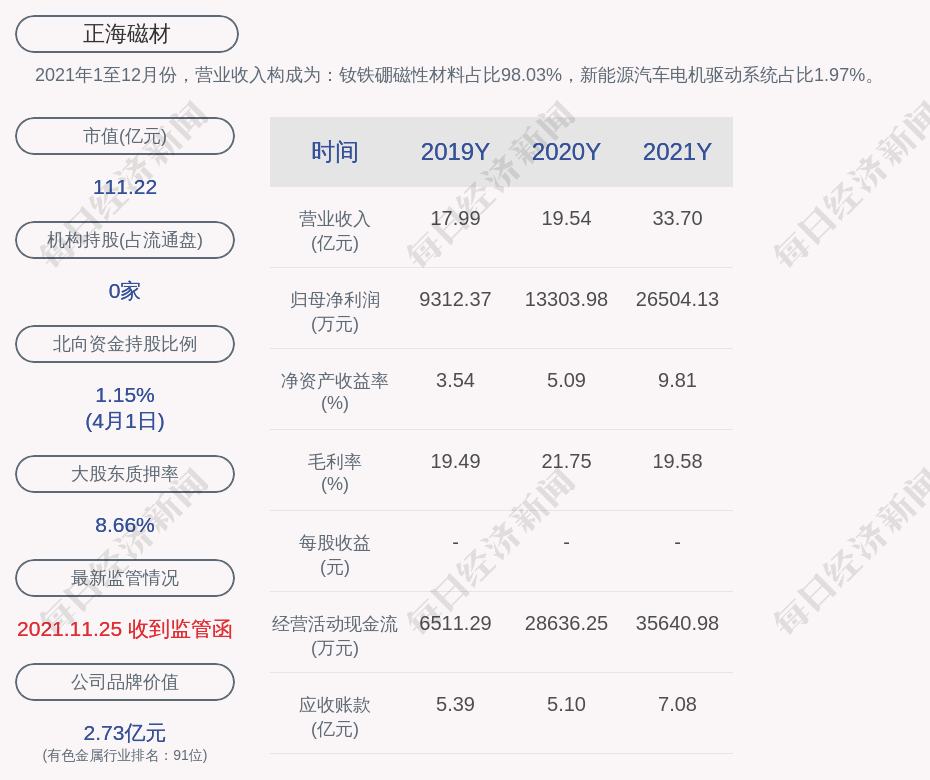Click the 归母净利润(万元) row label
The image size is (930, 780).
pos(335,311)
